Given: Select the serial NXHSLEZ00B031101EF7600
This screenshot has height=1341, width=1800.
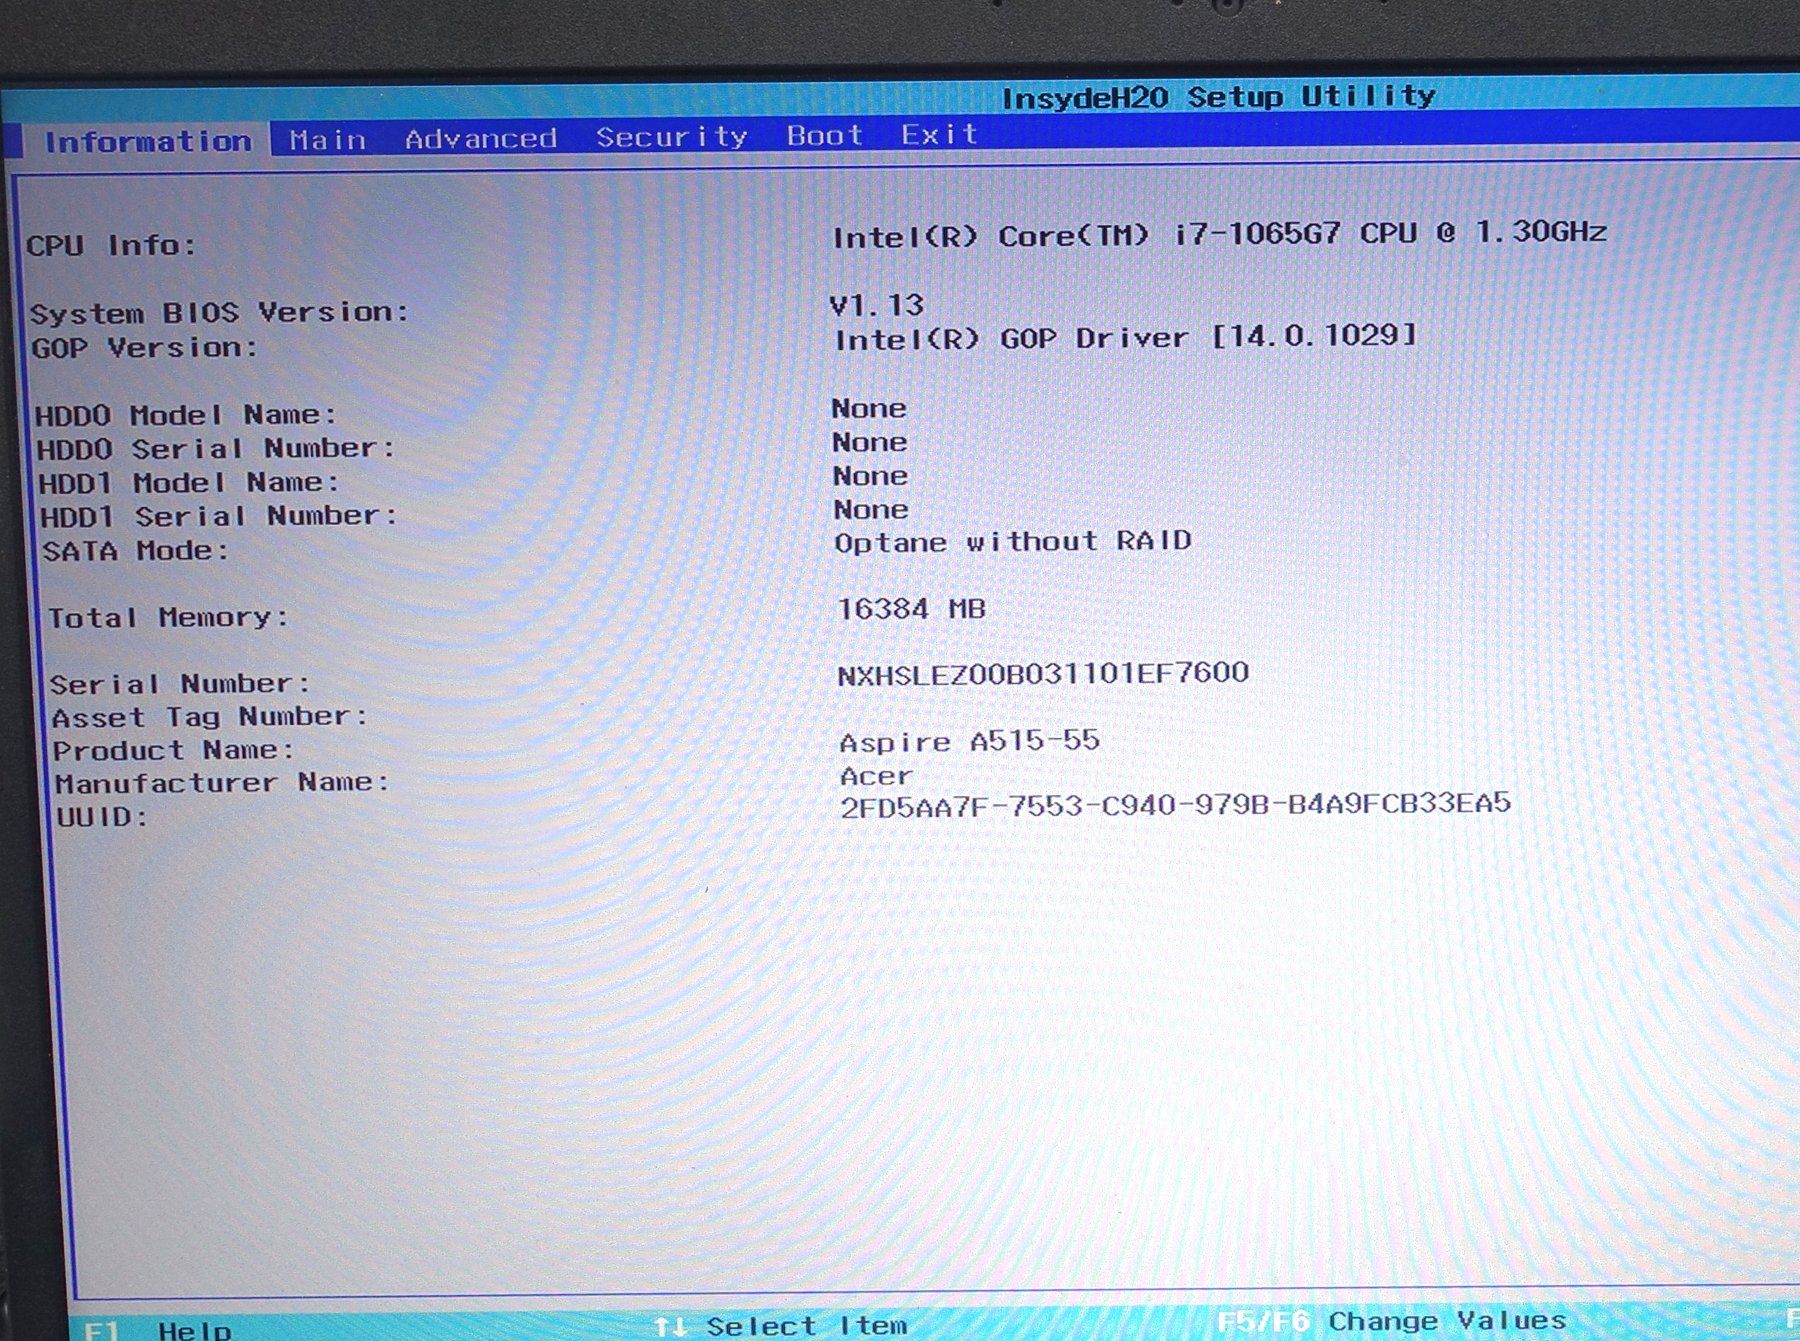Looking at the screenshot, I should (1043, 674).
